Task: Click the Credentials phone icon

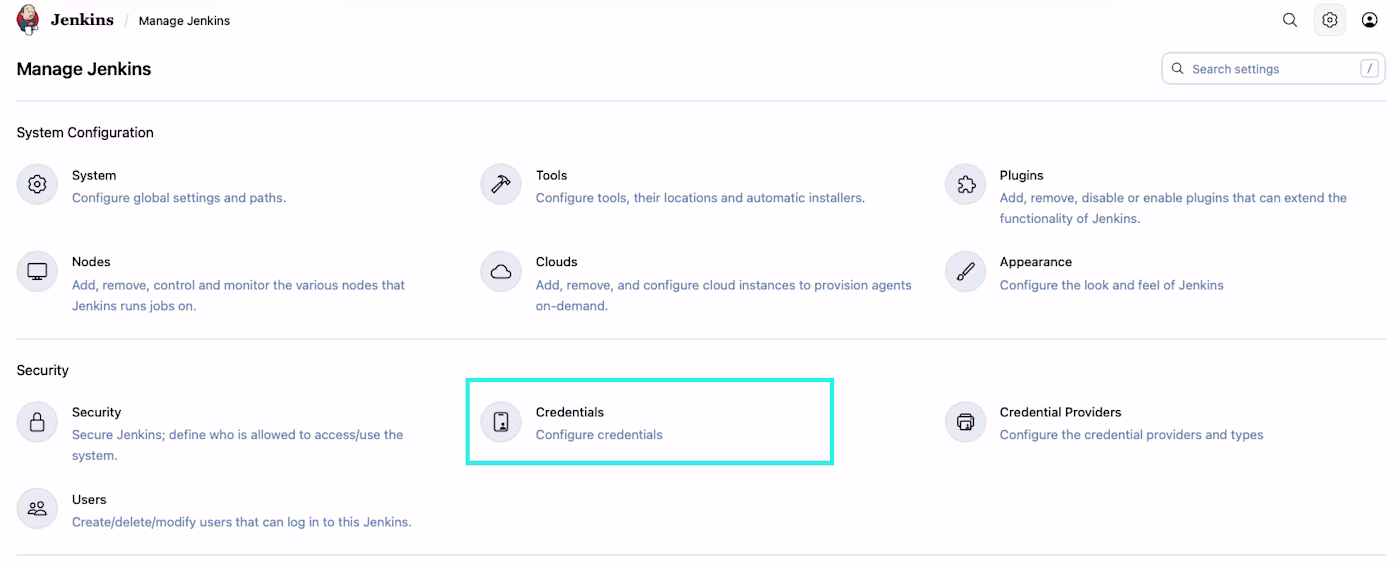Action: tap(501, 422)
